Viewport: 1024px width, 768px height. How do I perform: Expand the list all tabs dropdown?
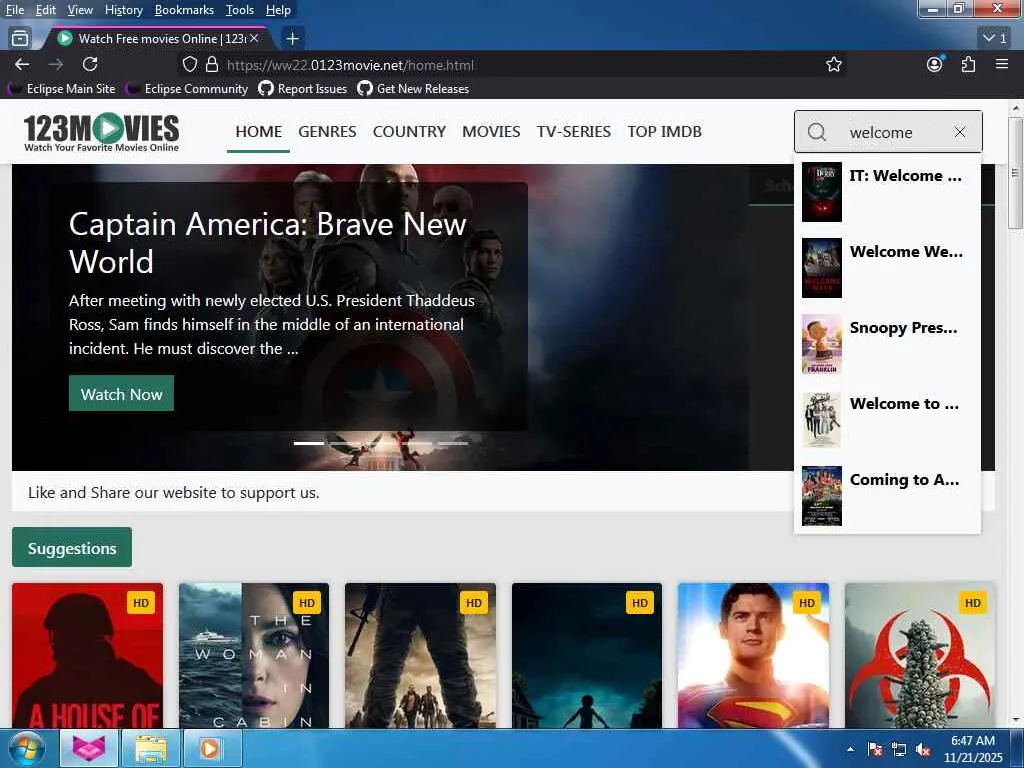996,39
